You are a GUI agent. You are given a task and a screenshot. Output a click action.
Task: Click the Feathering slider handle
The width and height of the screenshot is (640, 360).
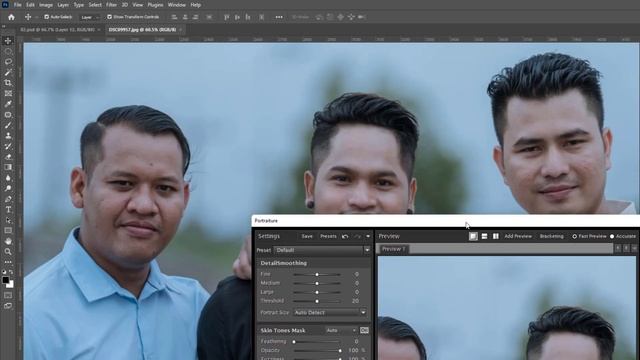click(x=294, y=342)
